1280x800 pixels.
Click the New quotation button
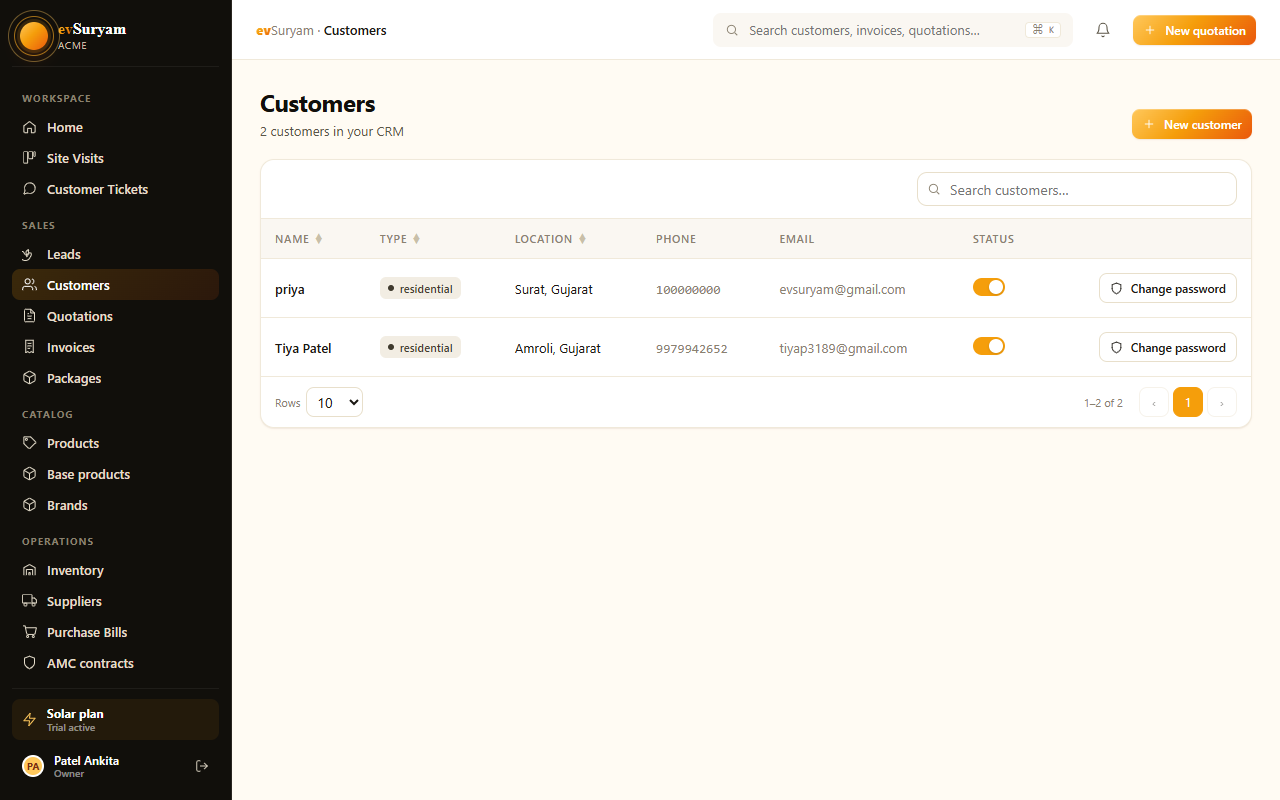pyautogui.click(x=1194, y=30)
